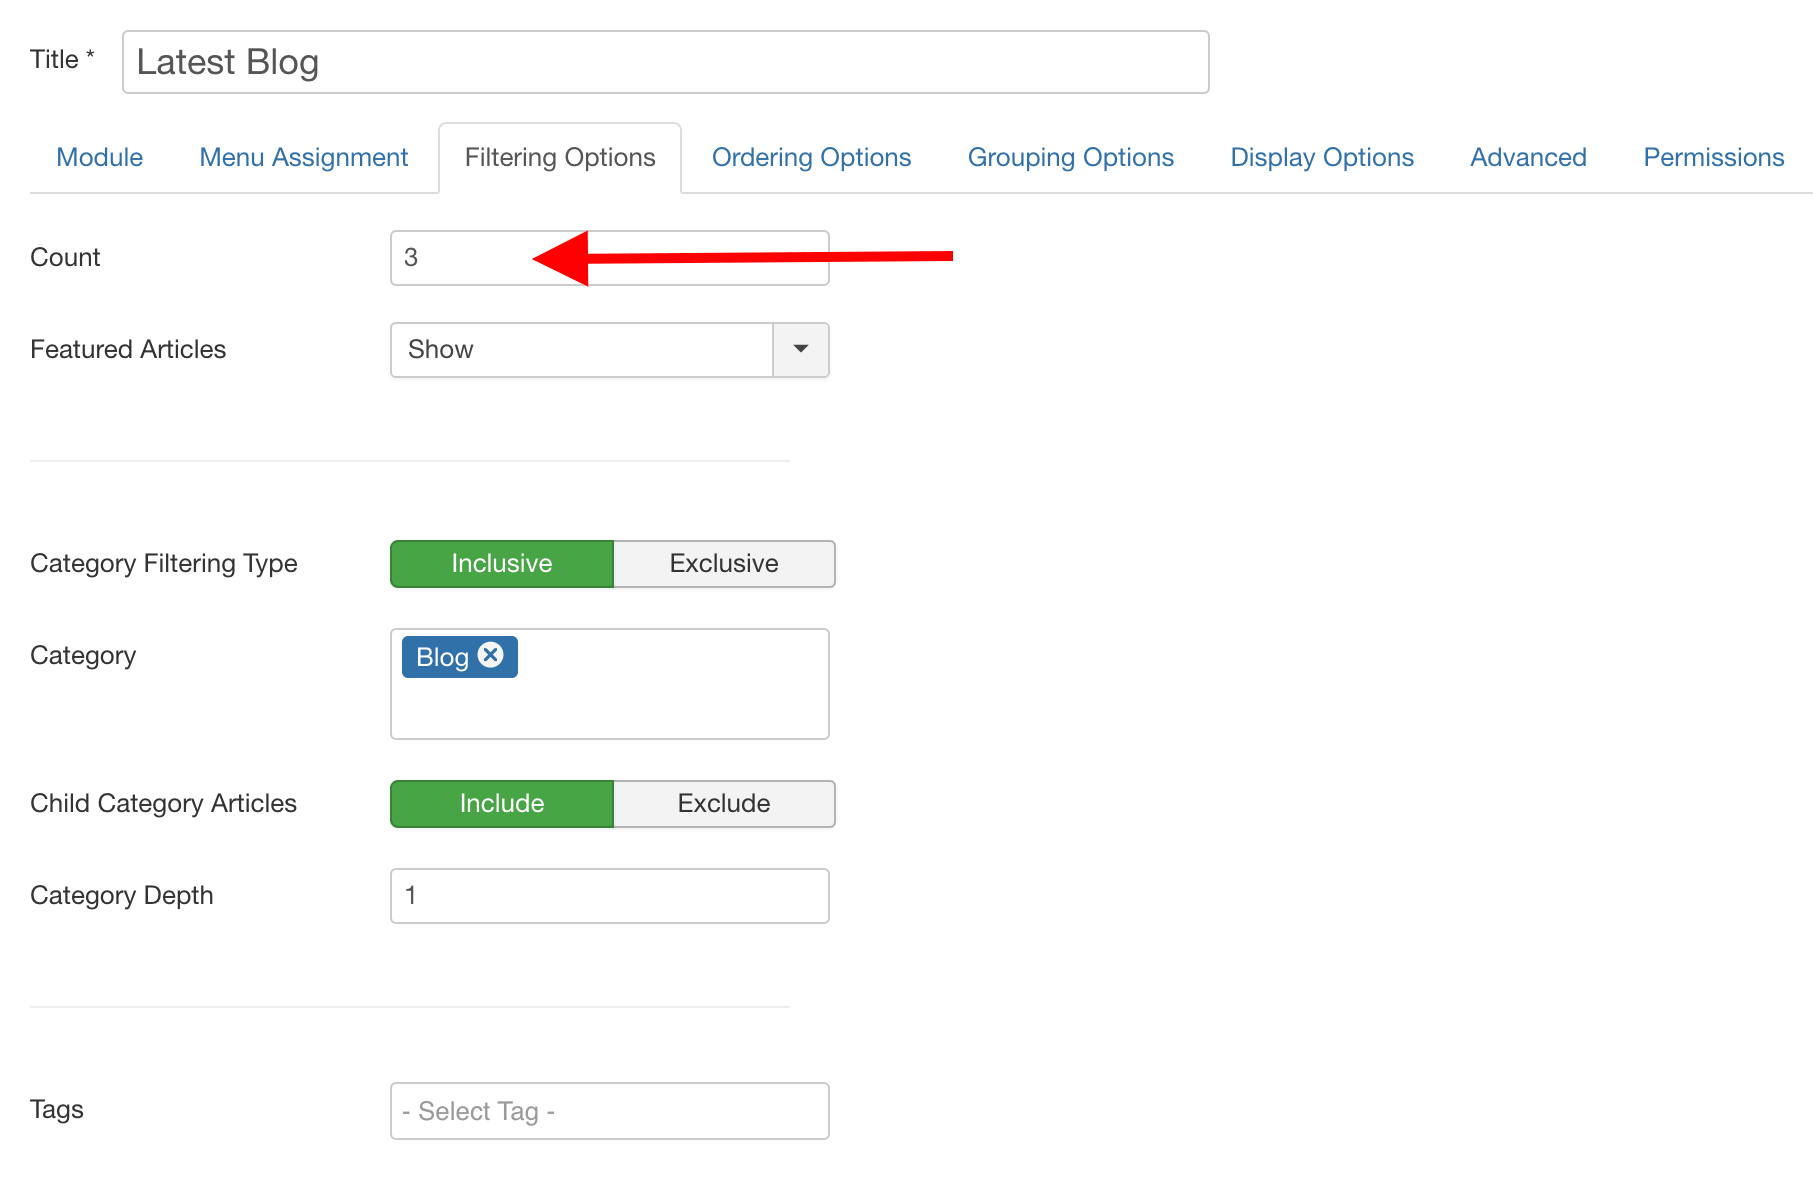Open the Featured Articles dropdown arrow

click(800, 349)
